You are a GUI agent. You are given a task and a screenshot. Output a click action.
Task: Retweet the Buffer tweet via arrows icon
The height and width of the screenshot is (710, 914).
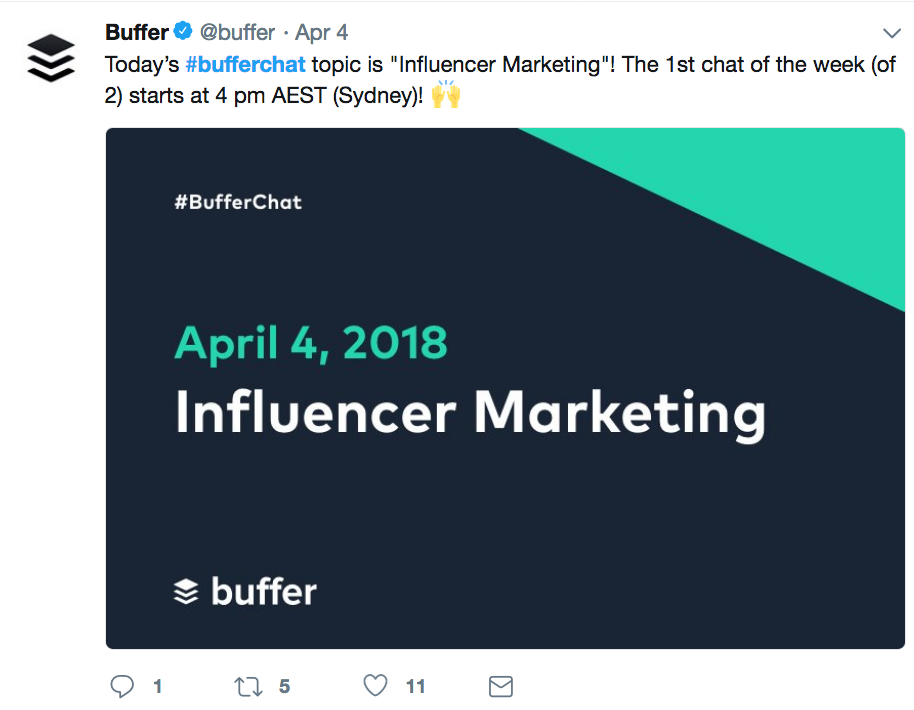tap(246, 686)
